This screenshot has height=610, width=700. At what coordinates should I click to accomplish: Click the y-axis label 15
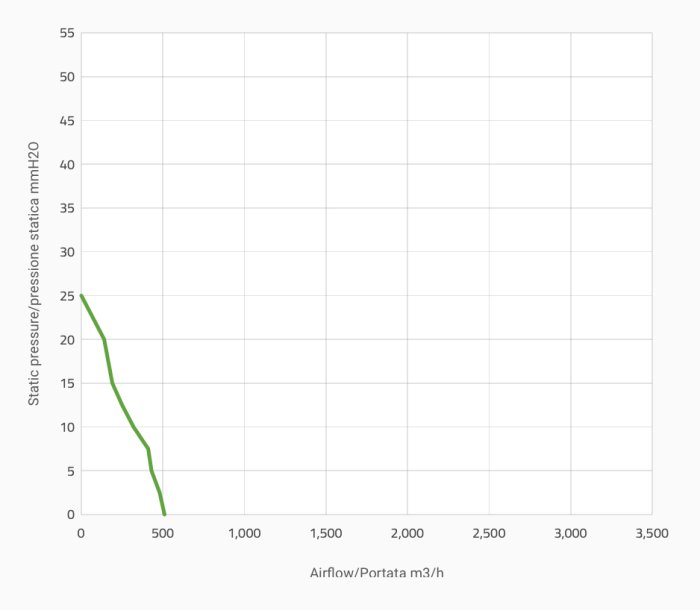point(67,383)
